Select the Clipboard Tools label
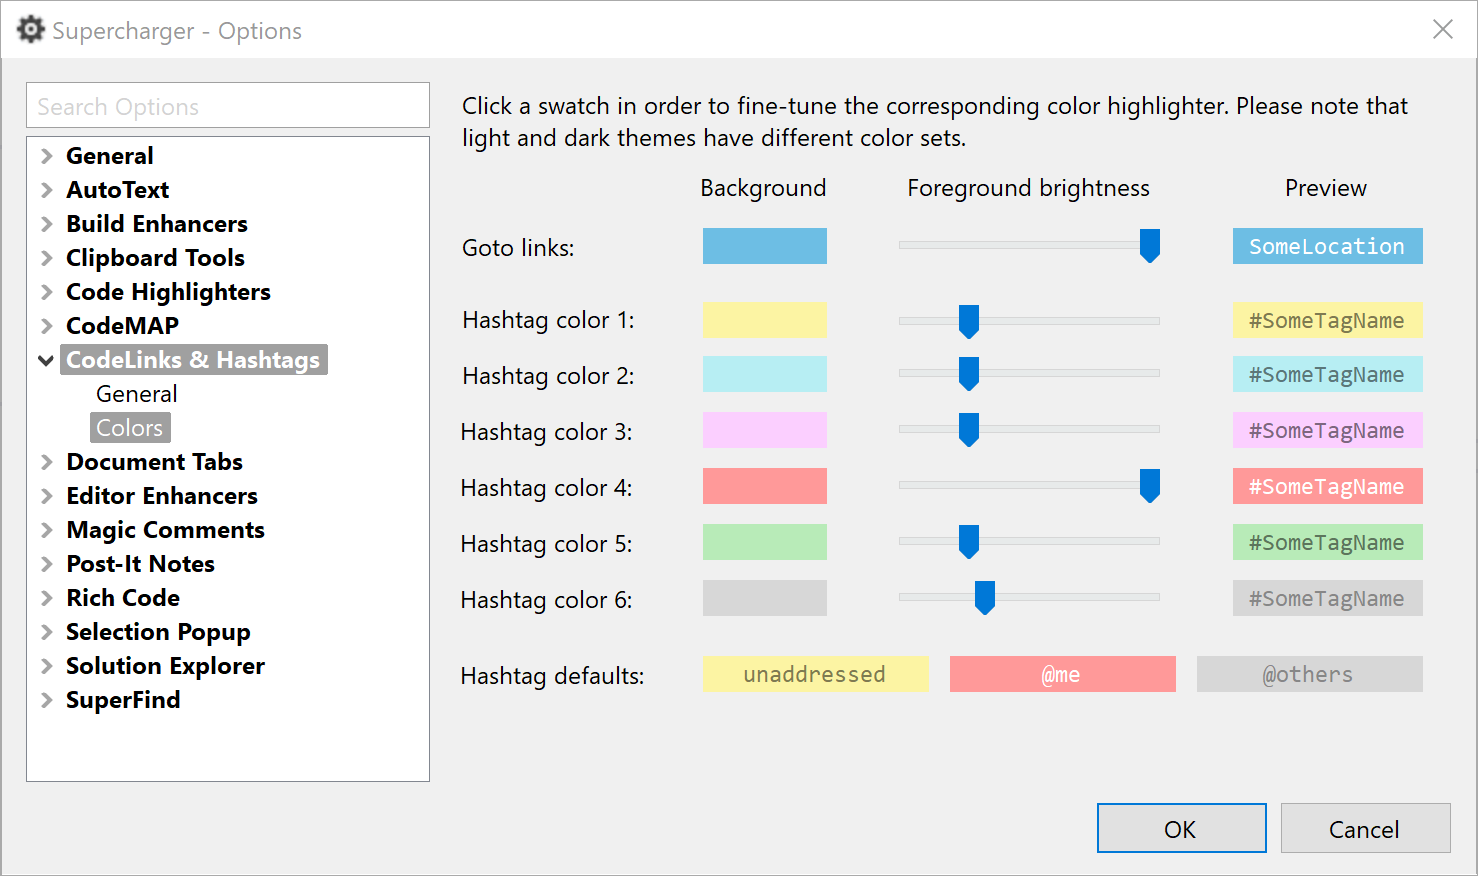Image resolution: width=1478 pixels, height=876 pixels. pyautogui.click(x=156, y=258)
